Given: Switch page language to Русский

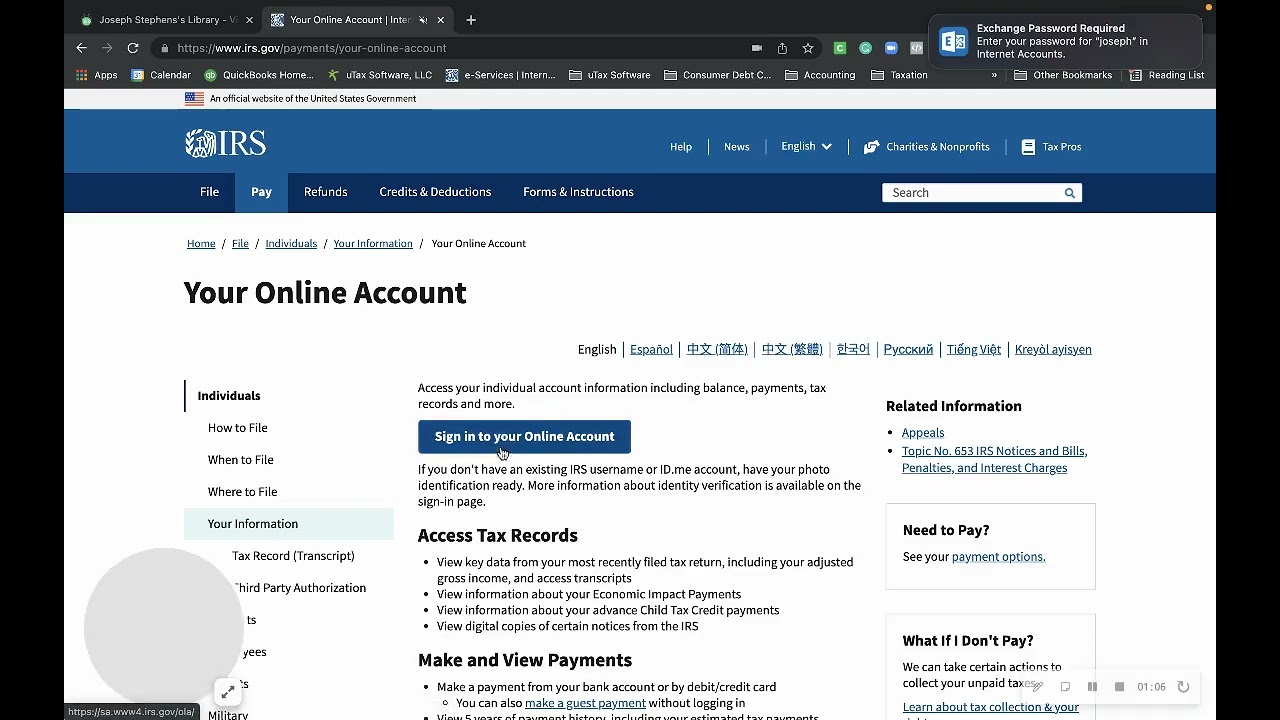Looking at the screenshot, I should [908, 350].
